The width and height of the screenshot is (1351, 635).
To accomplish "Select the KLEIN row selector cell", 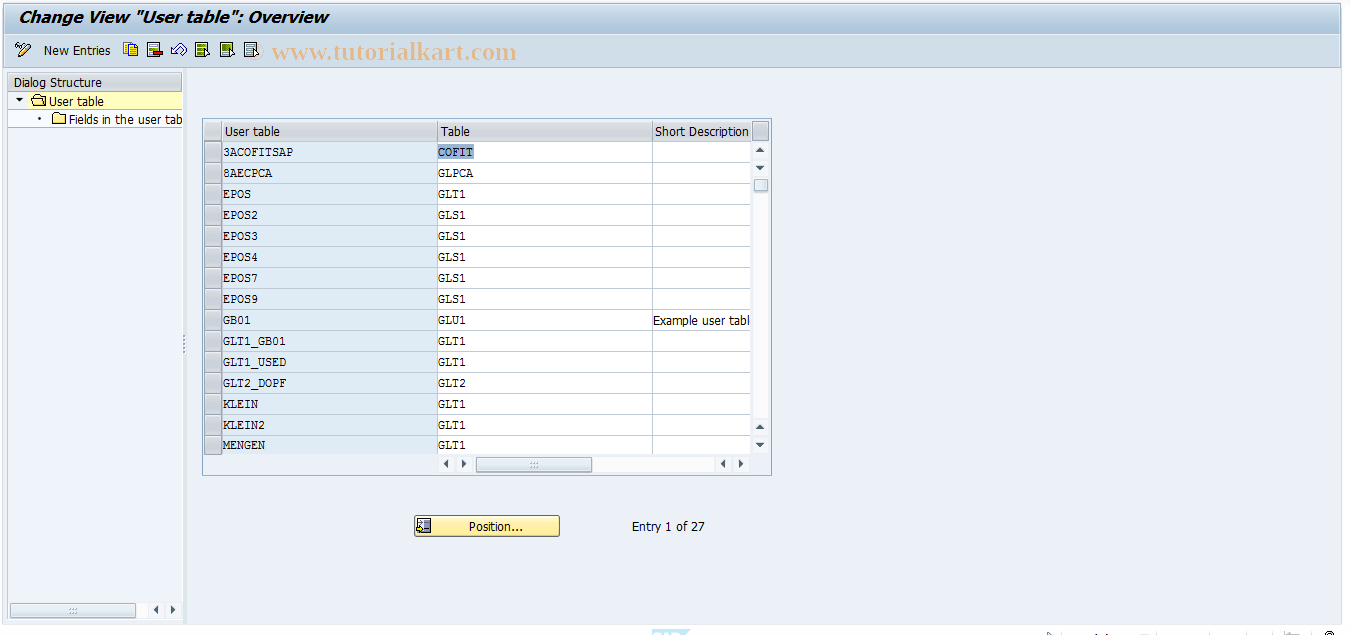I will (x=212, y=403).
